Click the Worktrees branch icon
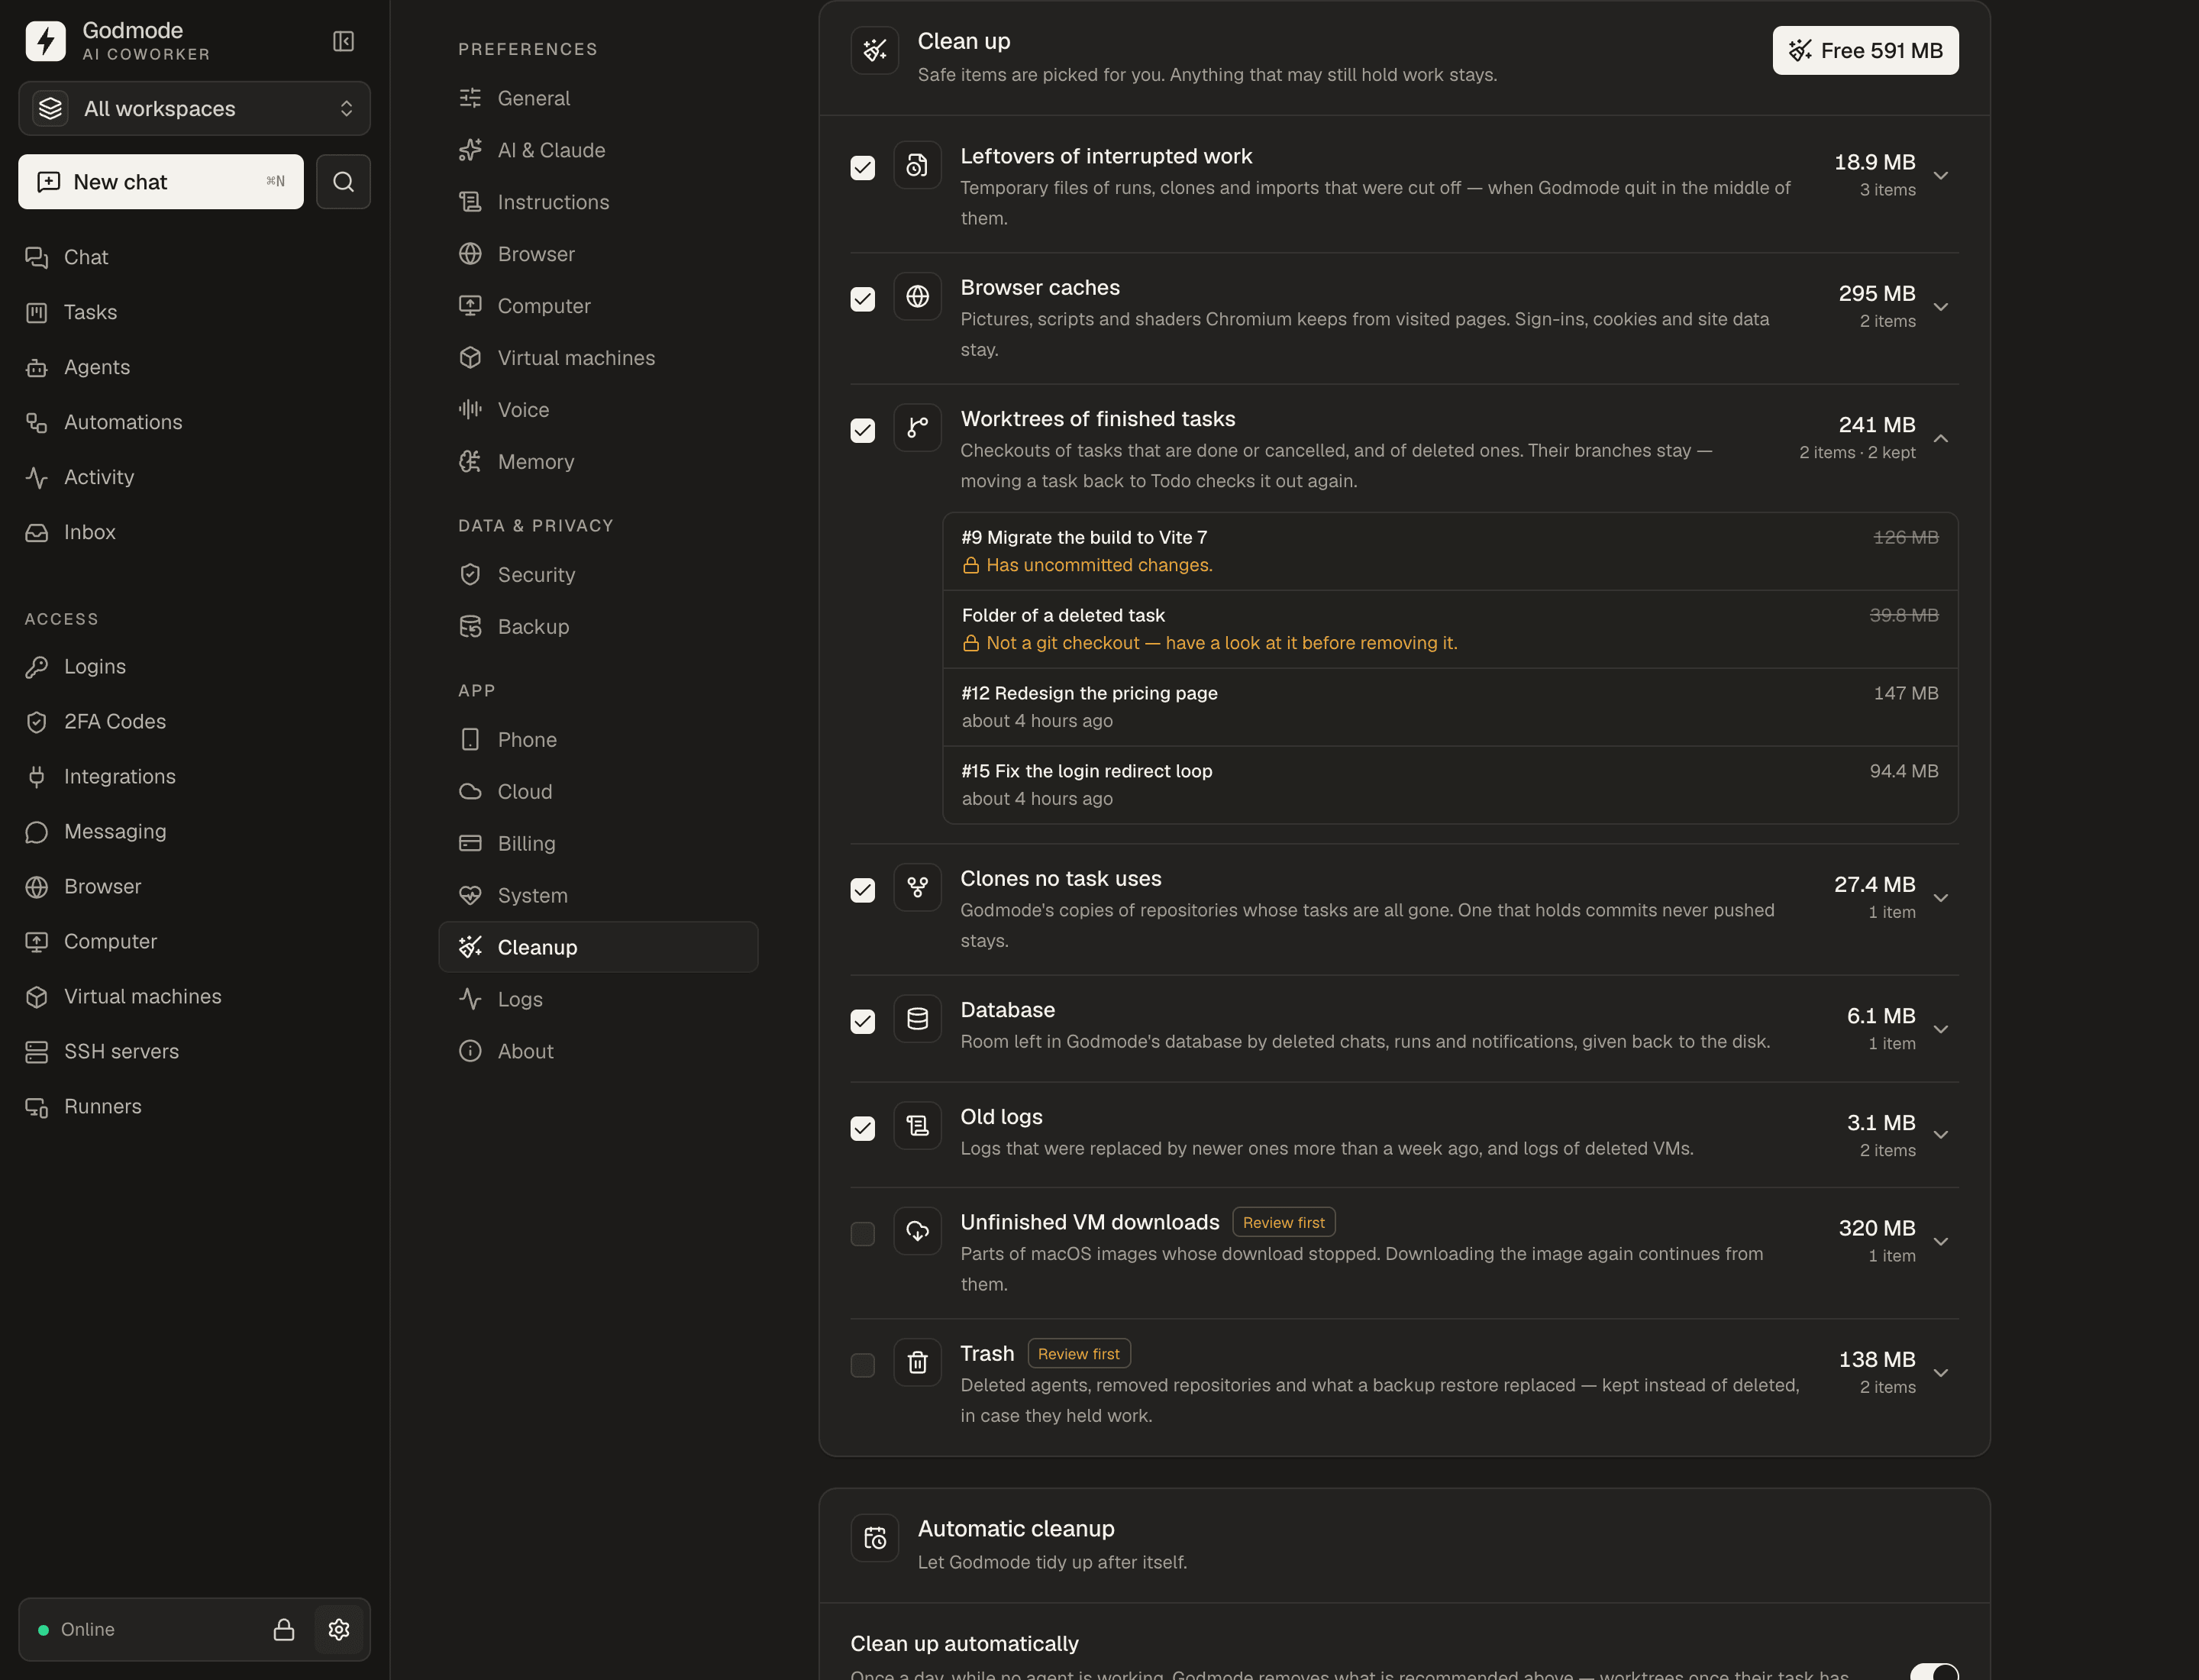This screenshot has width=2199, height=1680. pos(917,428)
